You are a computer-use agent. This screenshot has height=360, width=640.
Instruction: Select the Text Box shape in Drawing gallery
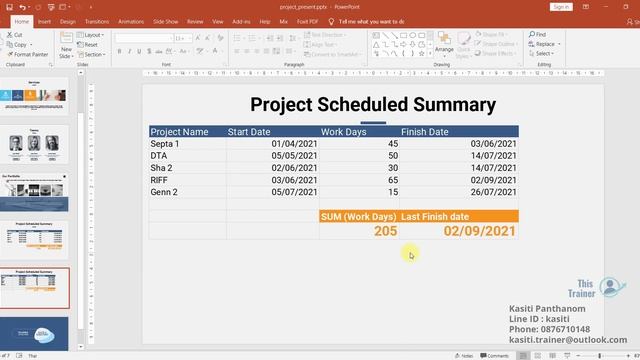(376, 36)
